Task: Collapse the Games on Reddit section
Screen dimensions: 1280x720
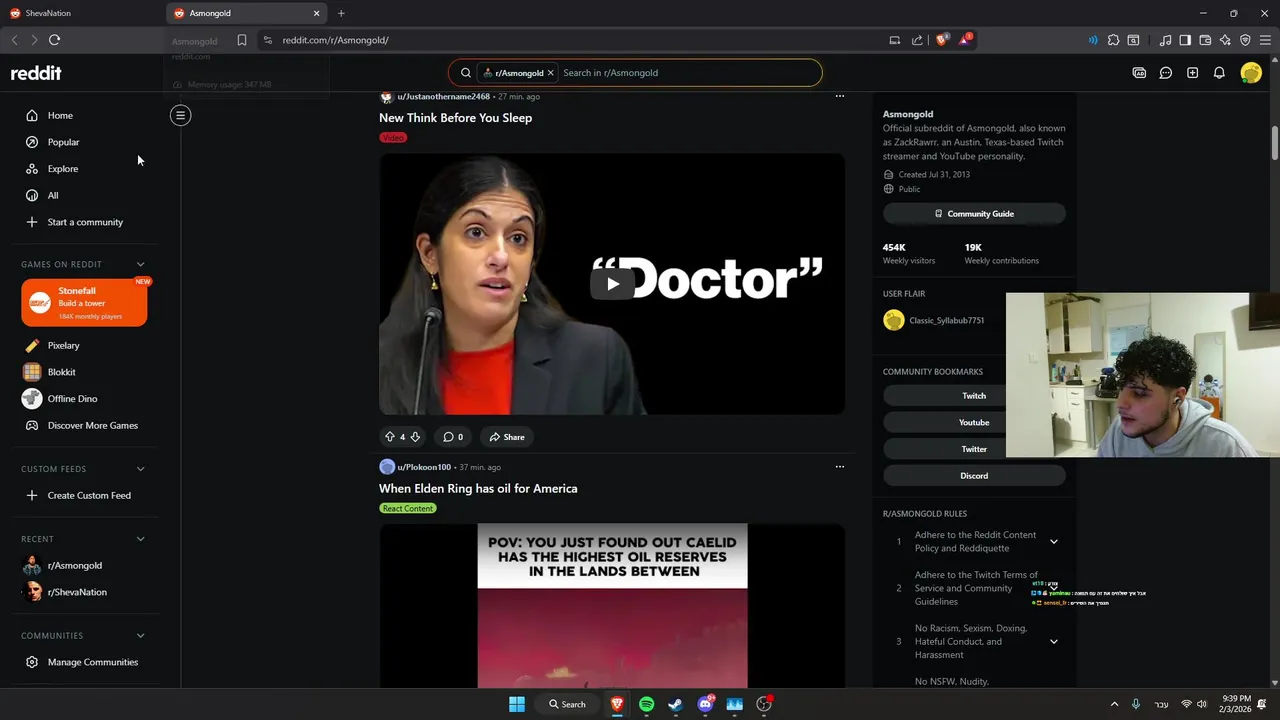Action: point(140,264)
